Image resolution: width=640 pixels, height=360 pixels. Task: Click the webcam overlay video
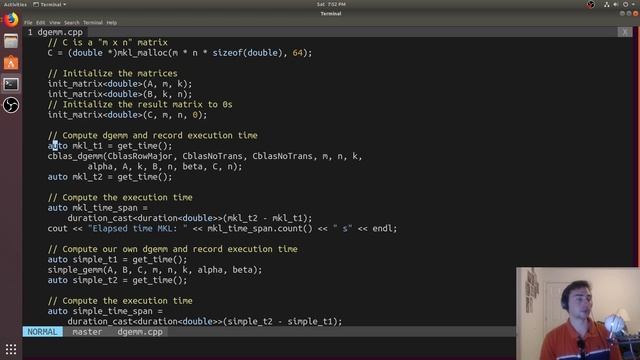[x=578, y=313]
